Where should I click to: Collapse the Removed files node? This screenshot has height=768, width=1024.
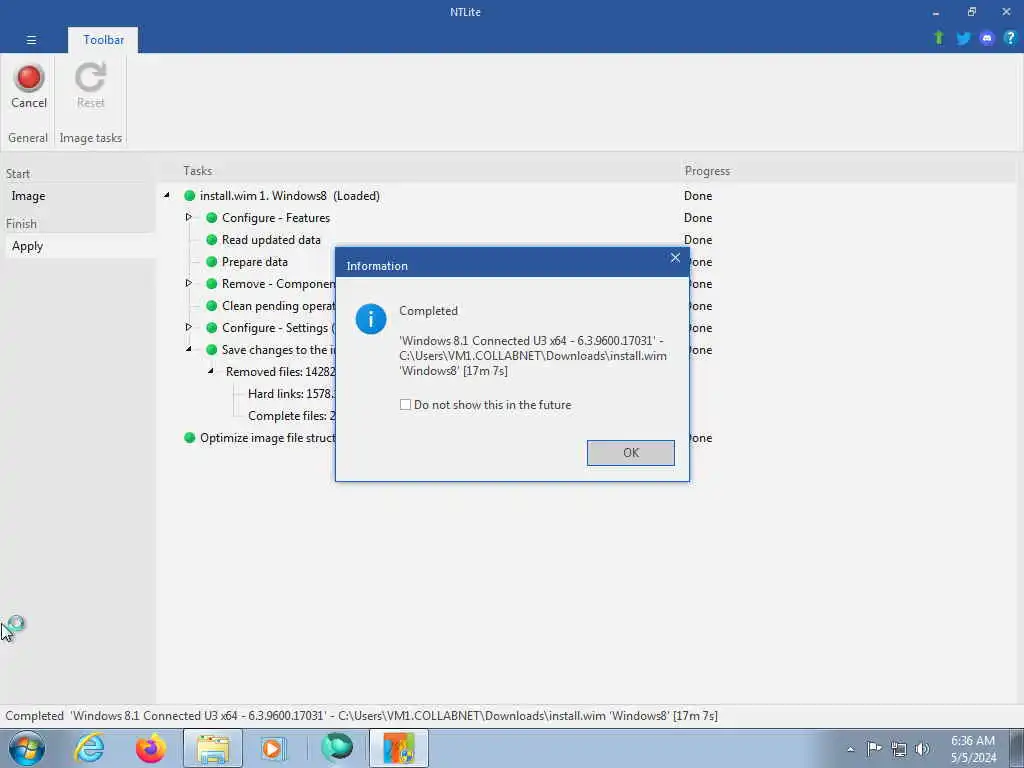[210, 371]
